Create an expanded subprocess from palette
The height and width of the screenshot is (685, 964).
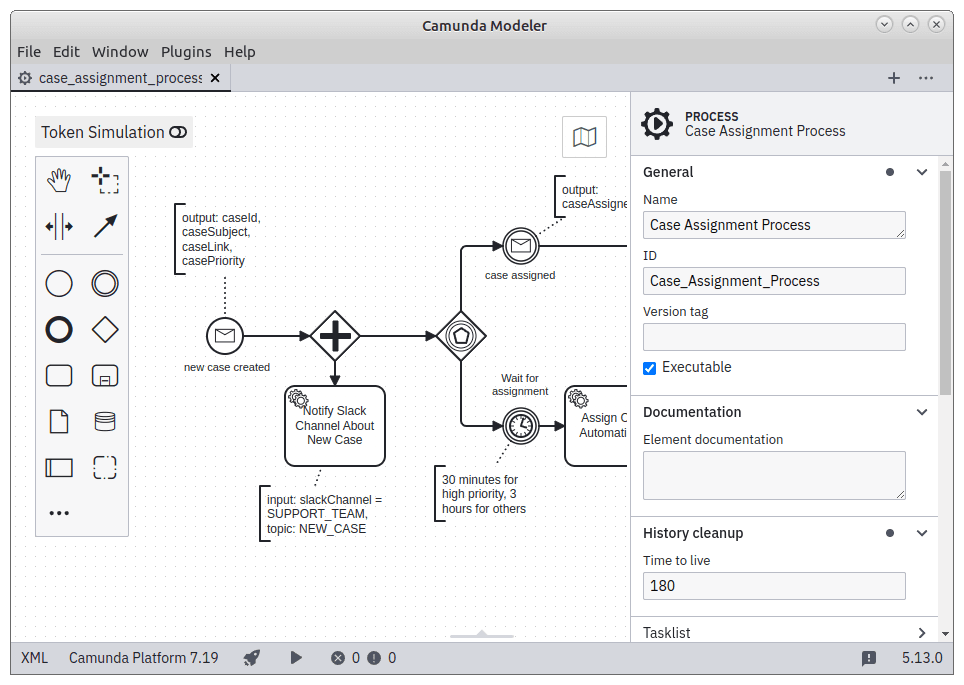[105, 376]
